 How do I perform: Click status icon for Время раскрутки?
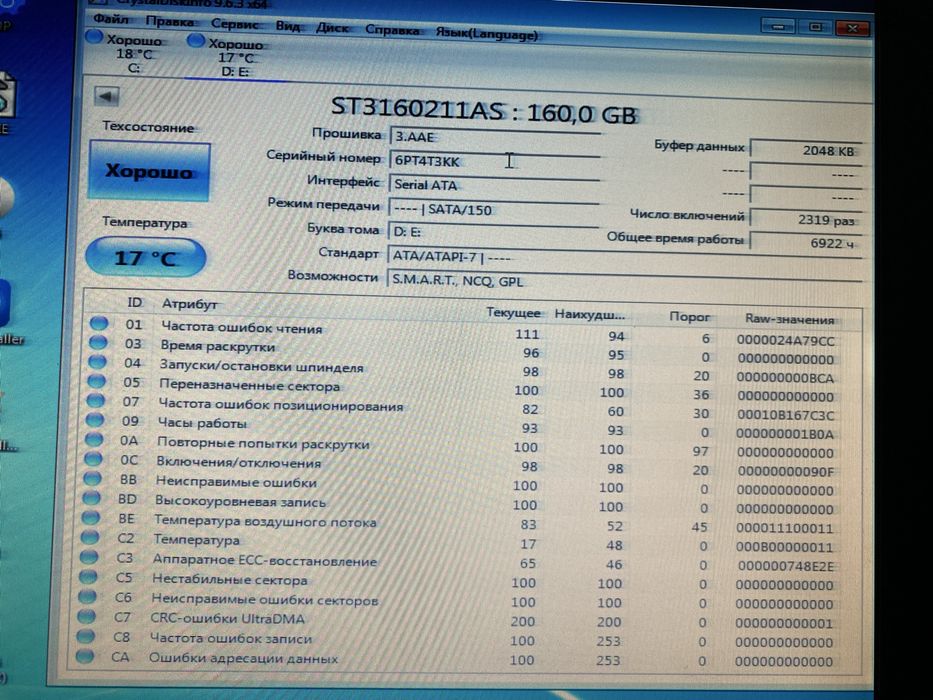98,342
